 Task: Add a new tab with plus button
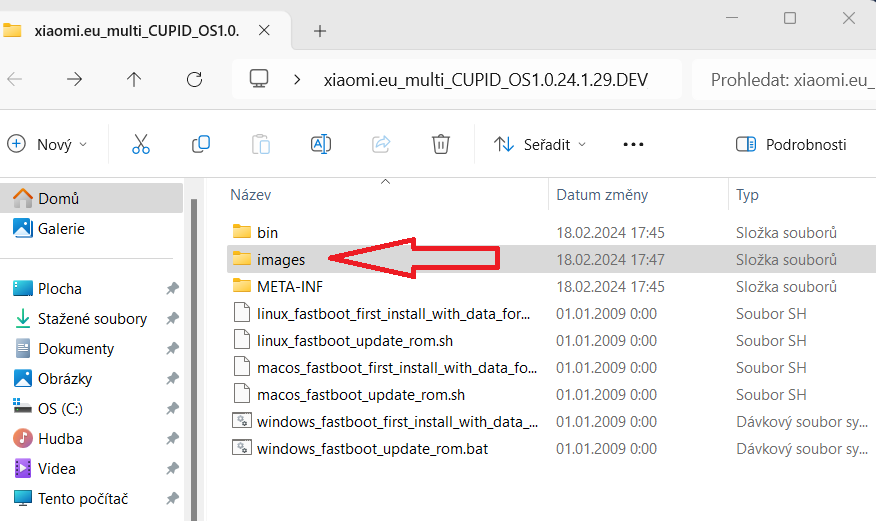[320, 31]
